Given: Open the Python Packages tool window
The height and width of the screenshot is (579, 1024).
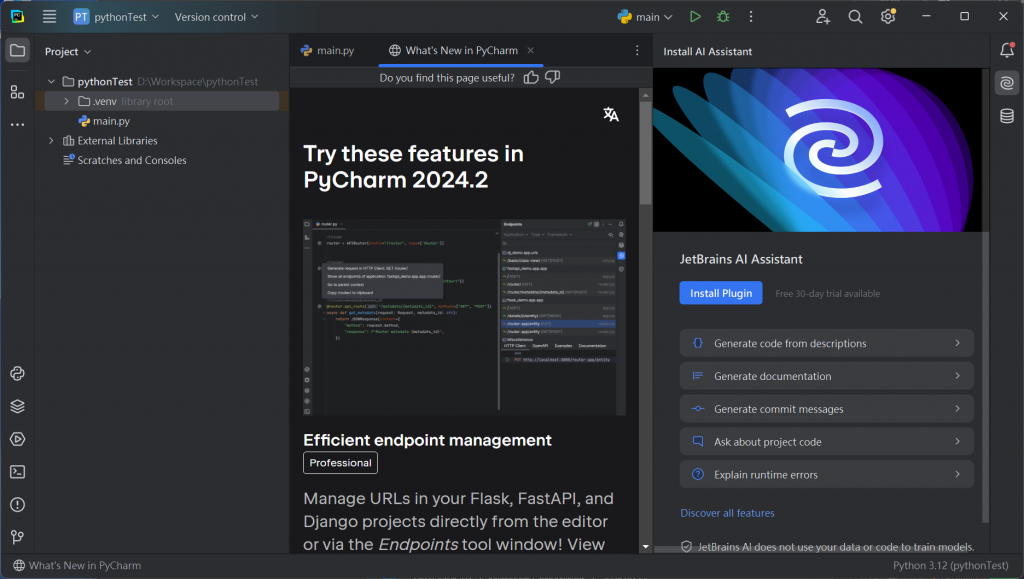Looking at the screenshot, I should [18, 406].
